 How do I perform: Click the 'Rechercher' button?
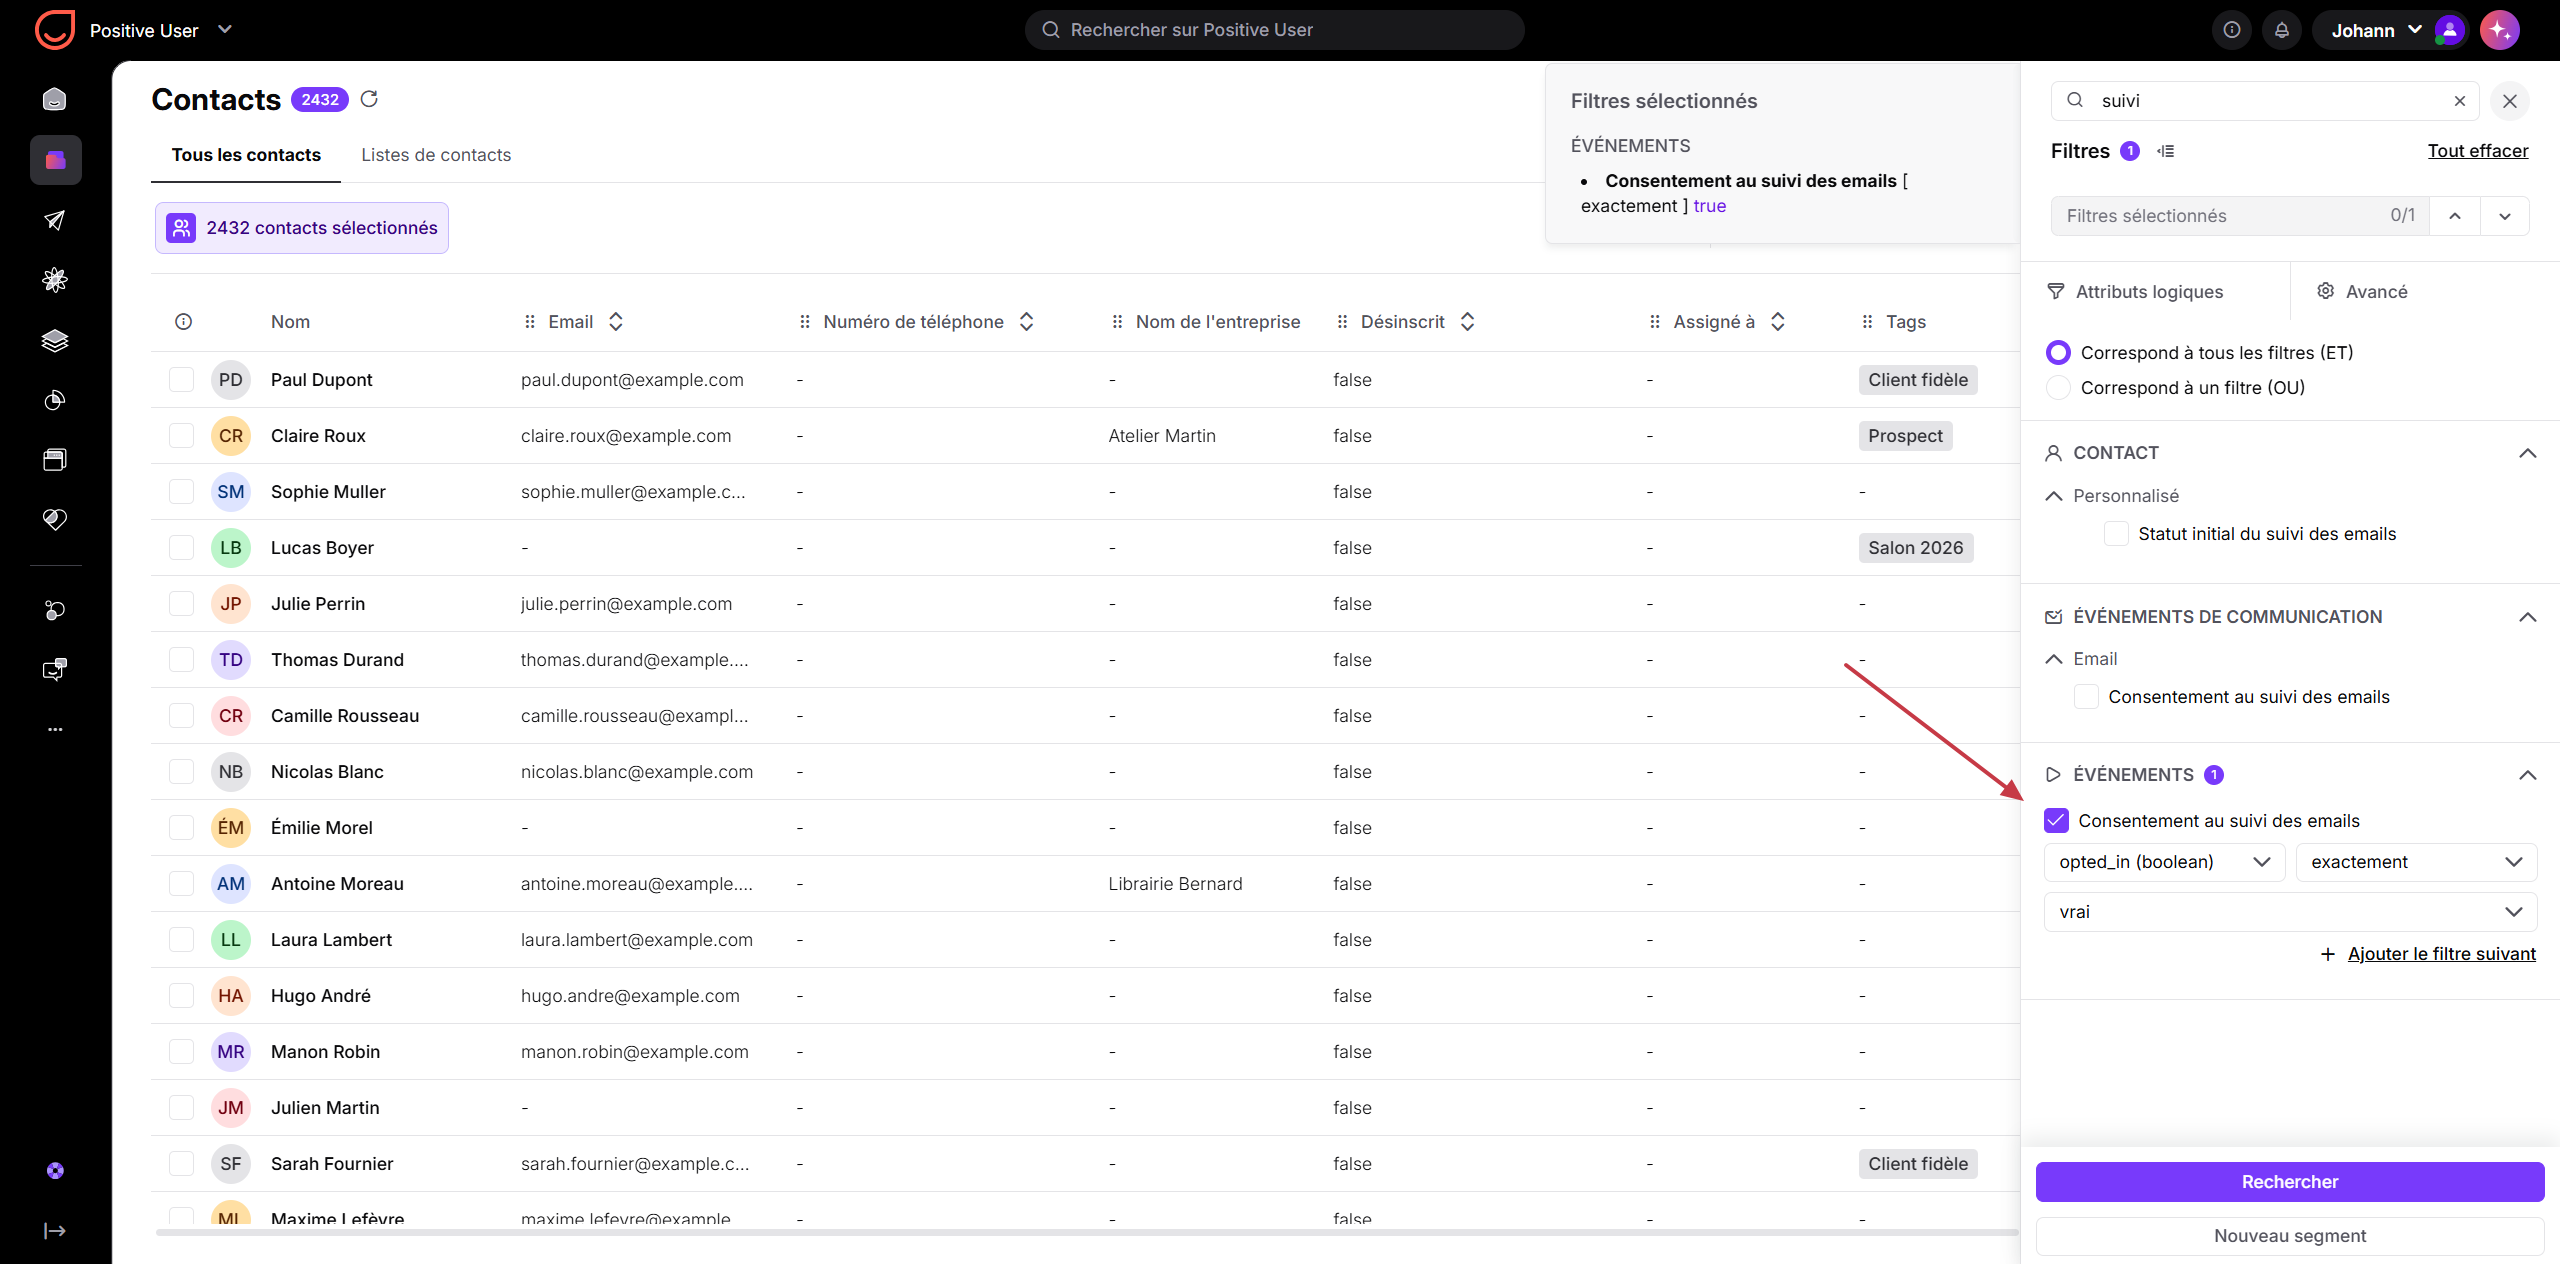[2290, 1182]
